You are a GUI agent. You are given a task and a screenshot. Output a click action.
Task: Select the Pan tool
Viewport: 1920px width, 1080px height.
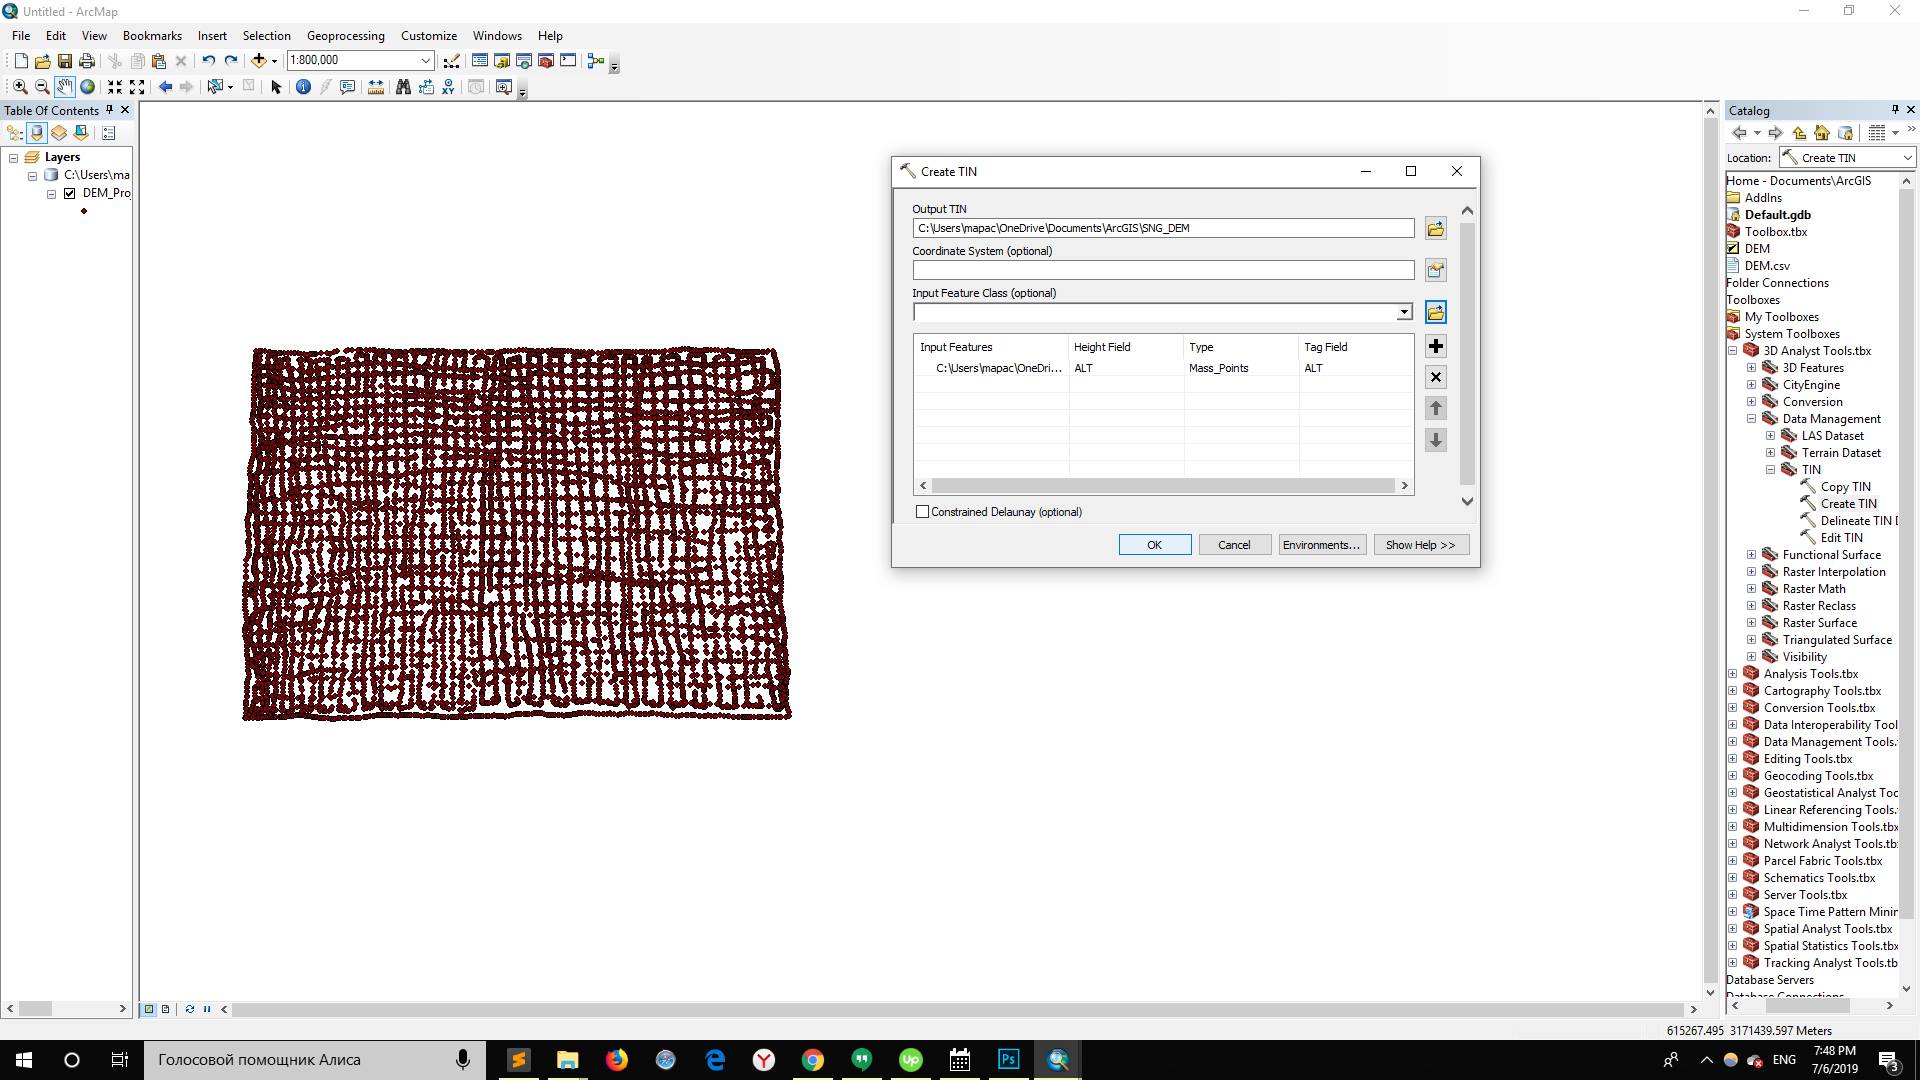tap(65, 87)
